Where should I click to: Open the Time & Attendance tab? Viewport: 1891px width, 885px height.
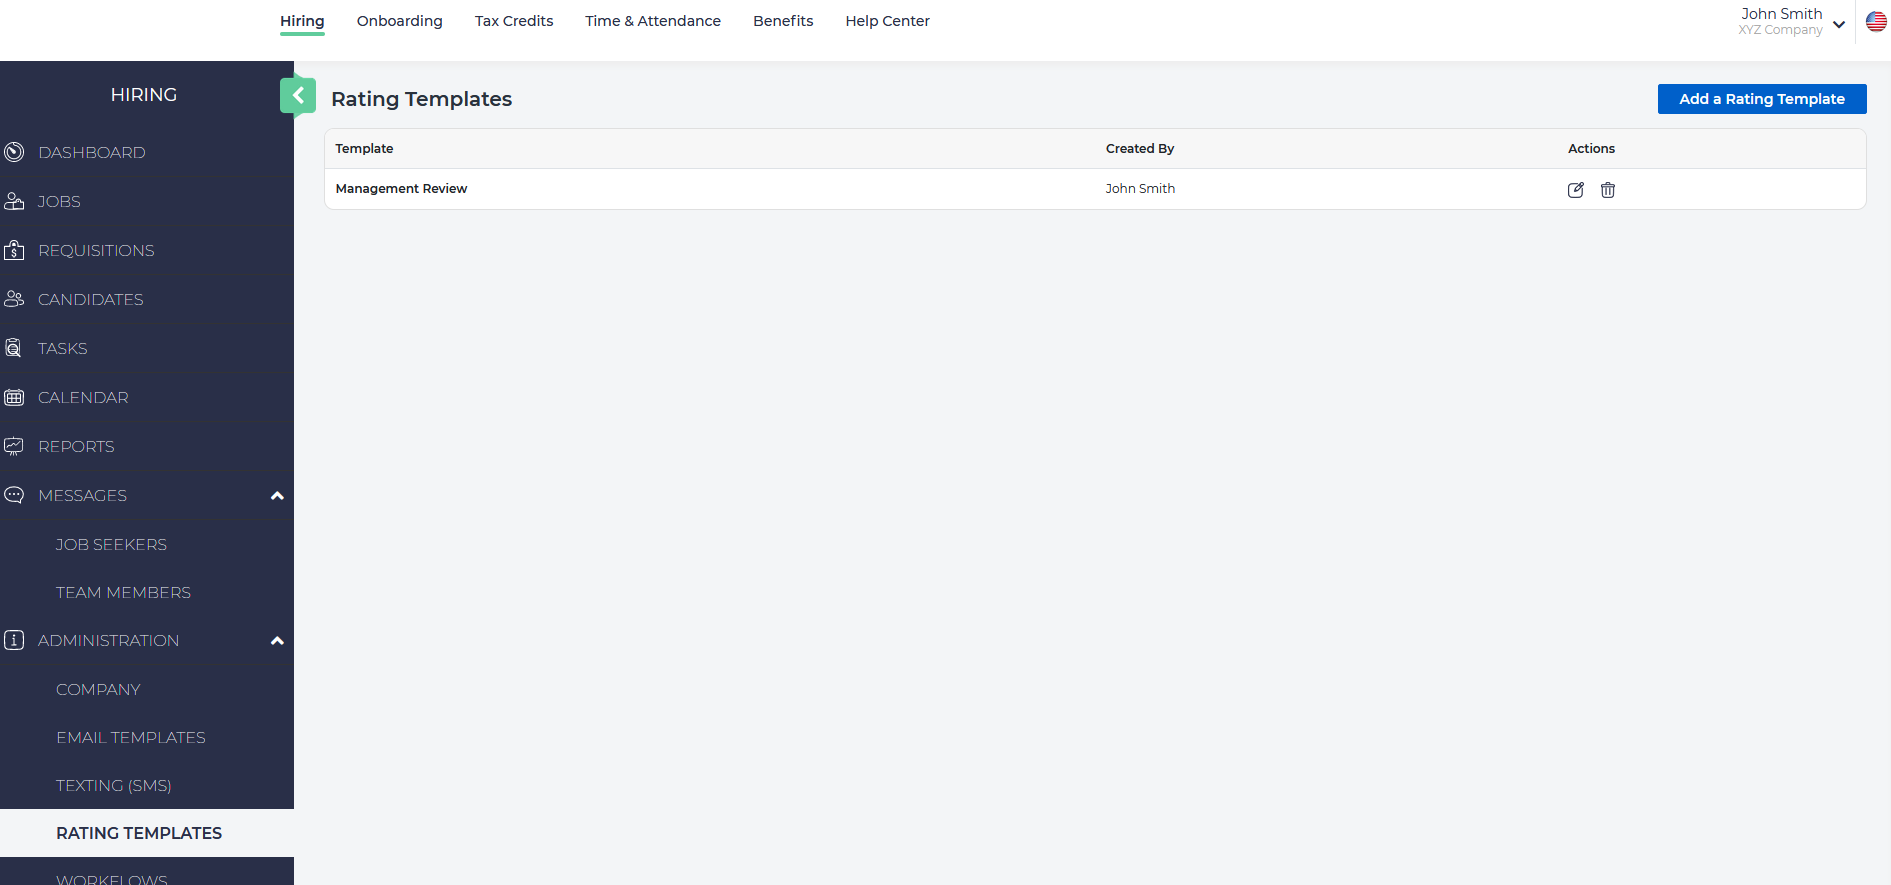(652, 21)
